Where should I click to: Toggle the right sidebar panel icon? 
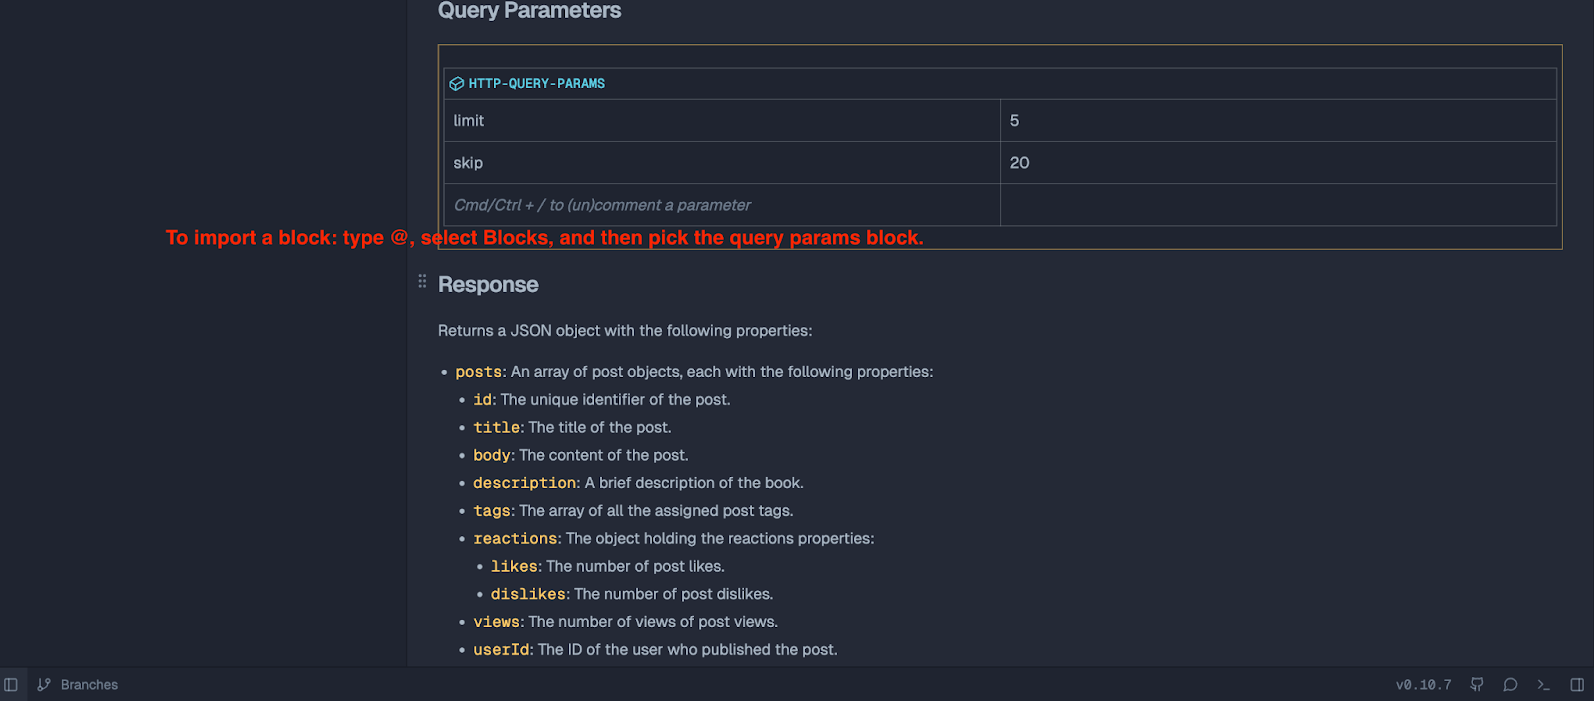pyautogui.click(x=1577, y=685)
